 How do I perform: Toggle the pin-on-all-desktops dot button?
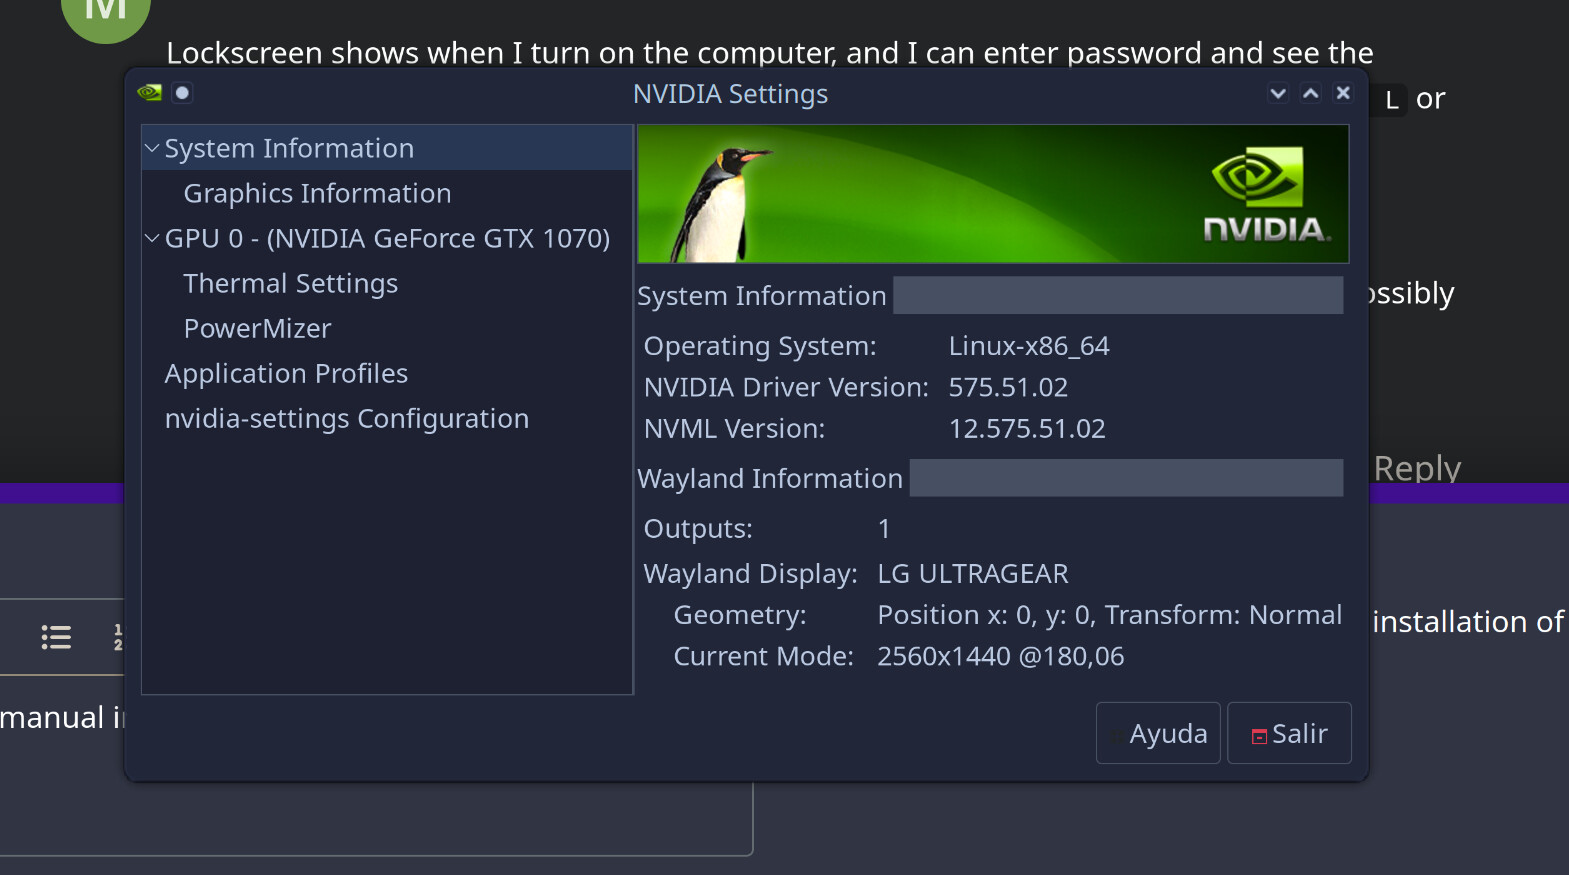coord(182,93)
